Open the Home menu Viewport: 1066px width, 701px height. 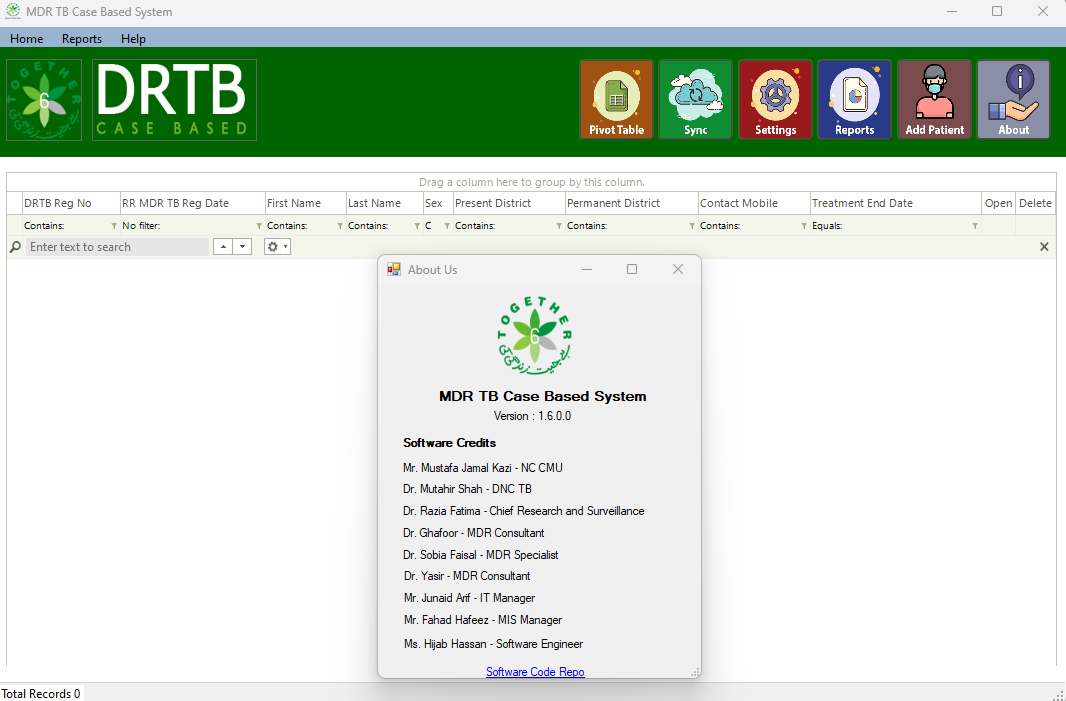[x=27, y=39]
